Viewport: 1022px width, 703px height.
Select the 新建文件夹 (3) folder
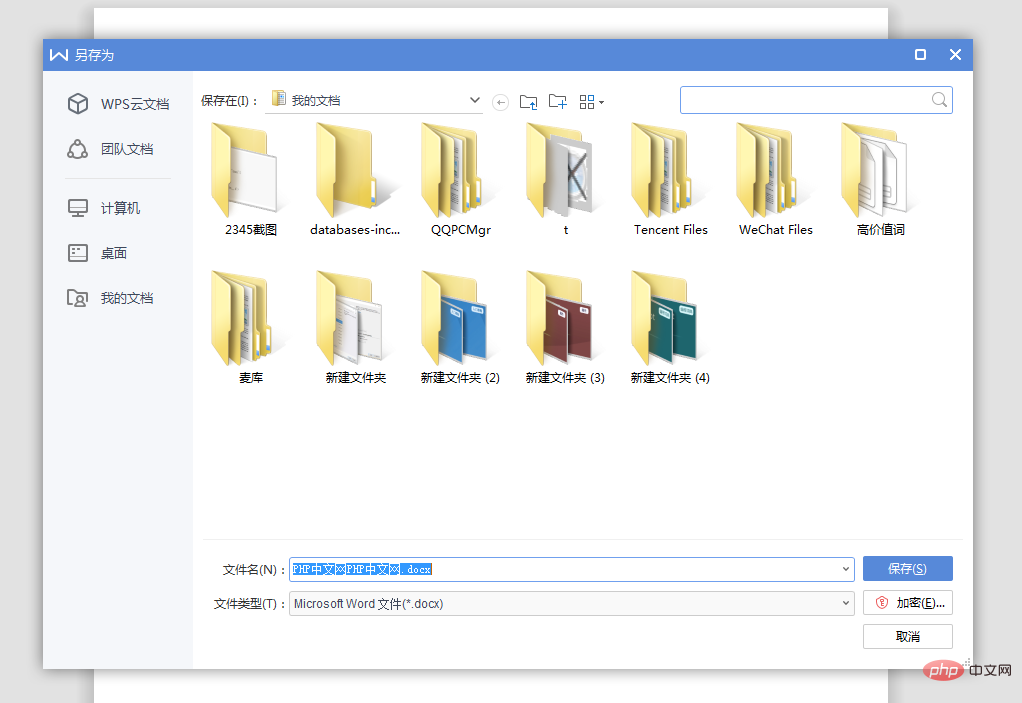(565, 327)
